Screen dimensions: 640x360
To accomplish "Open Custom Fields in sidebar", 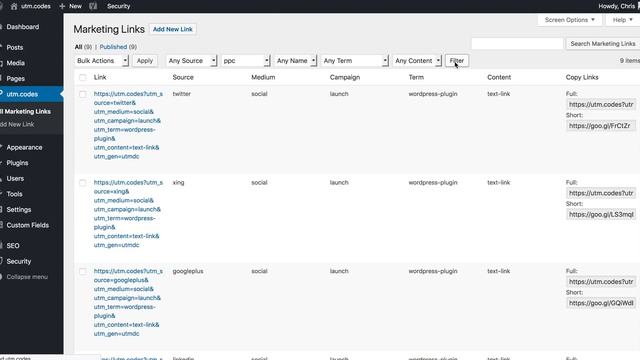I will 27,225.
